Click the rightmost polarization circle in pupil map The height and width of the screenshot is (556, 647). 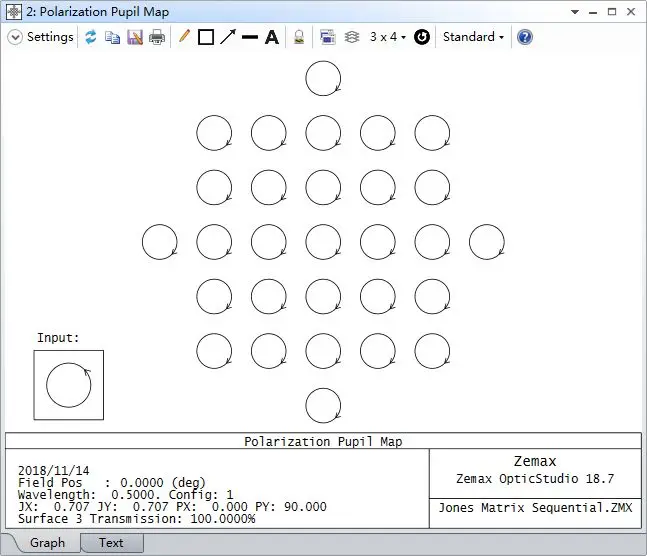(486, 242)
